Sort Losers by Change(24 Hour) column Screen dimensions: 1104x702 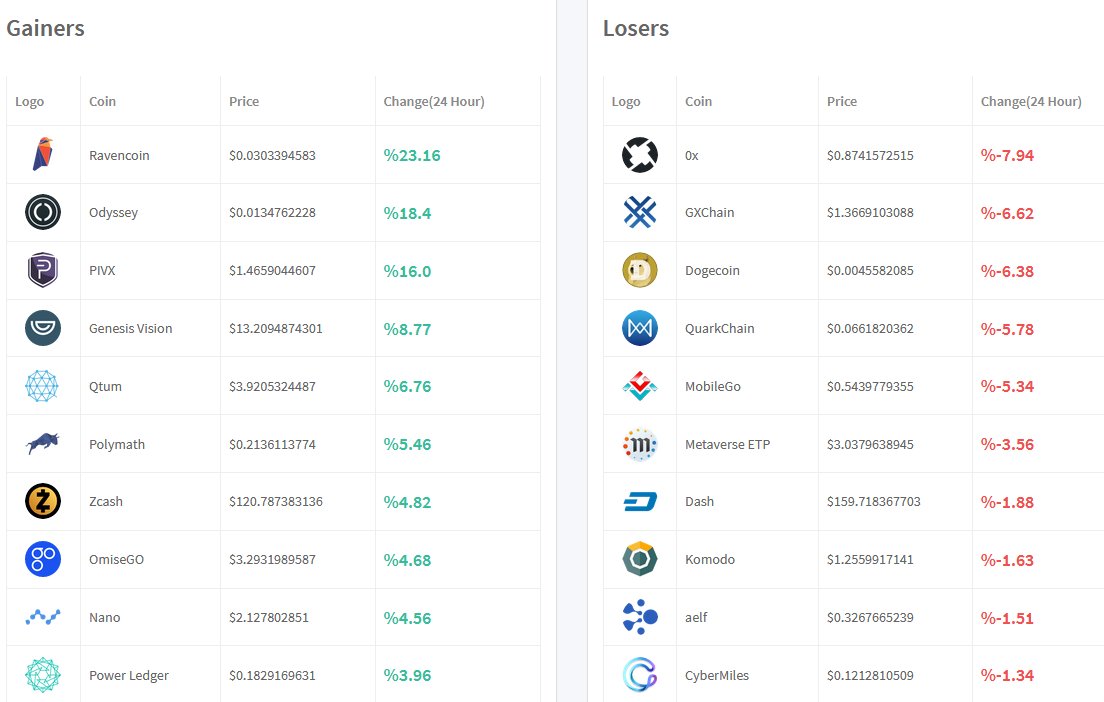pyautogui.click(x=1031, y=101)
